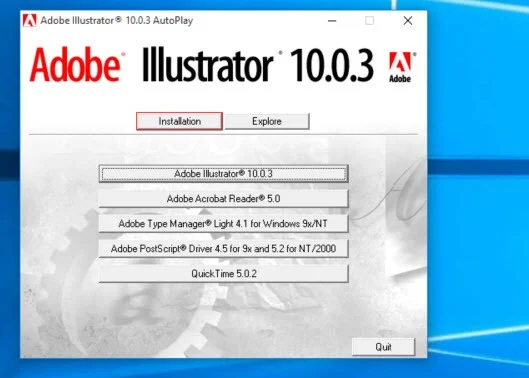
Task: Minimize the AutoPlay window
Action: 332,21
